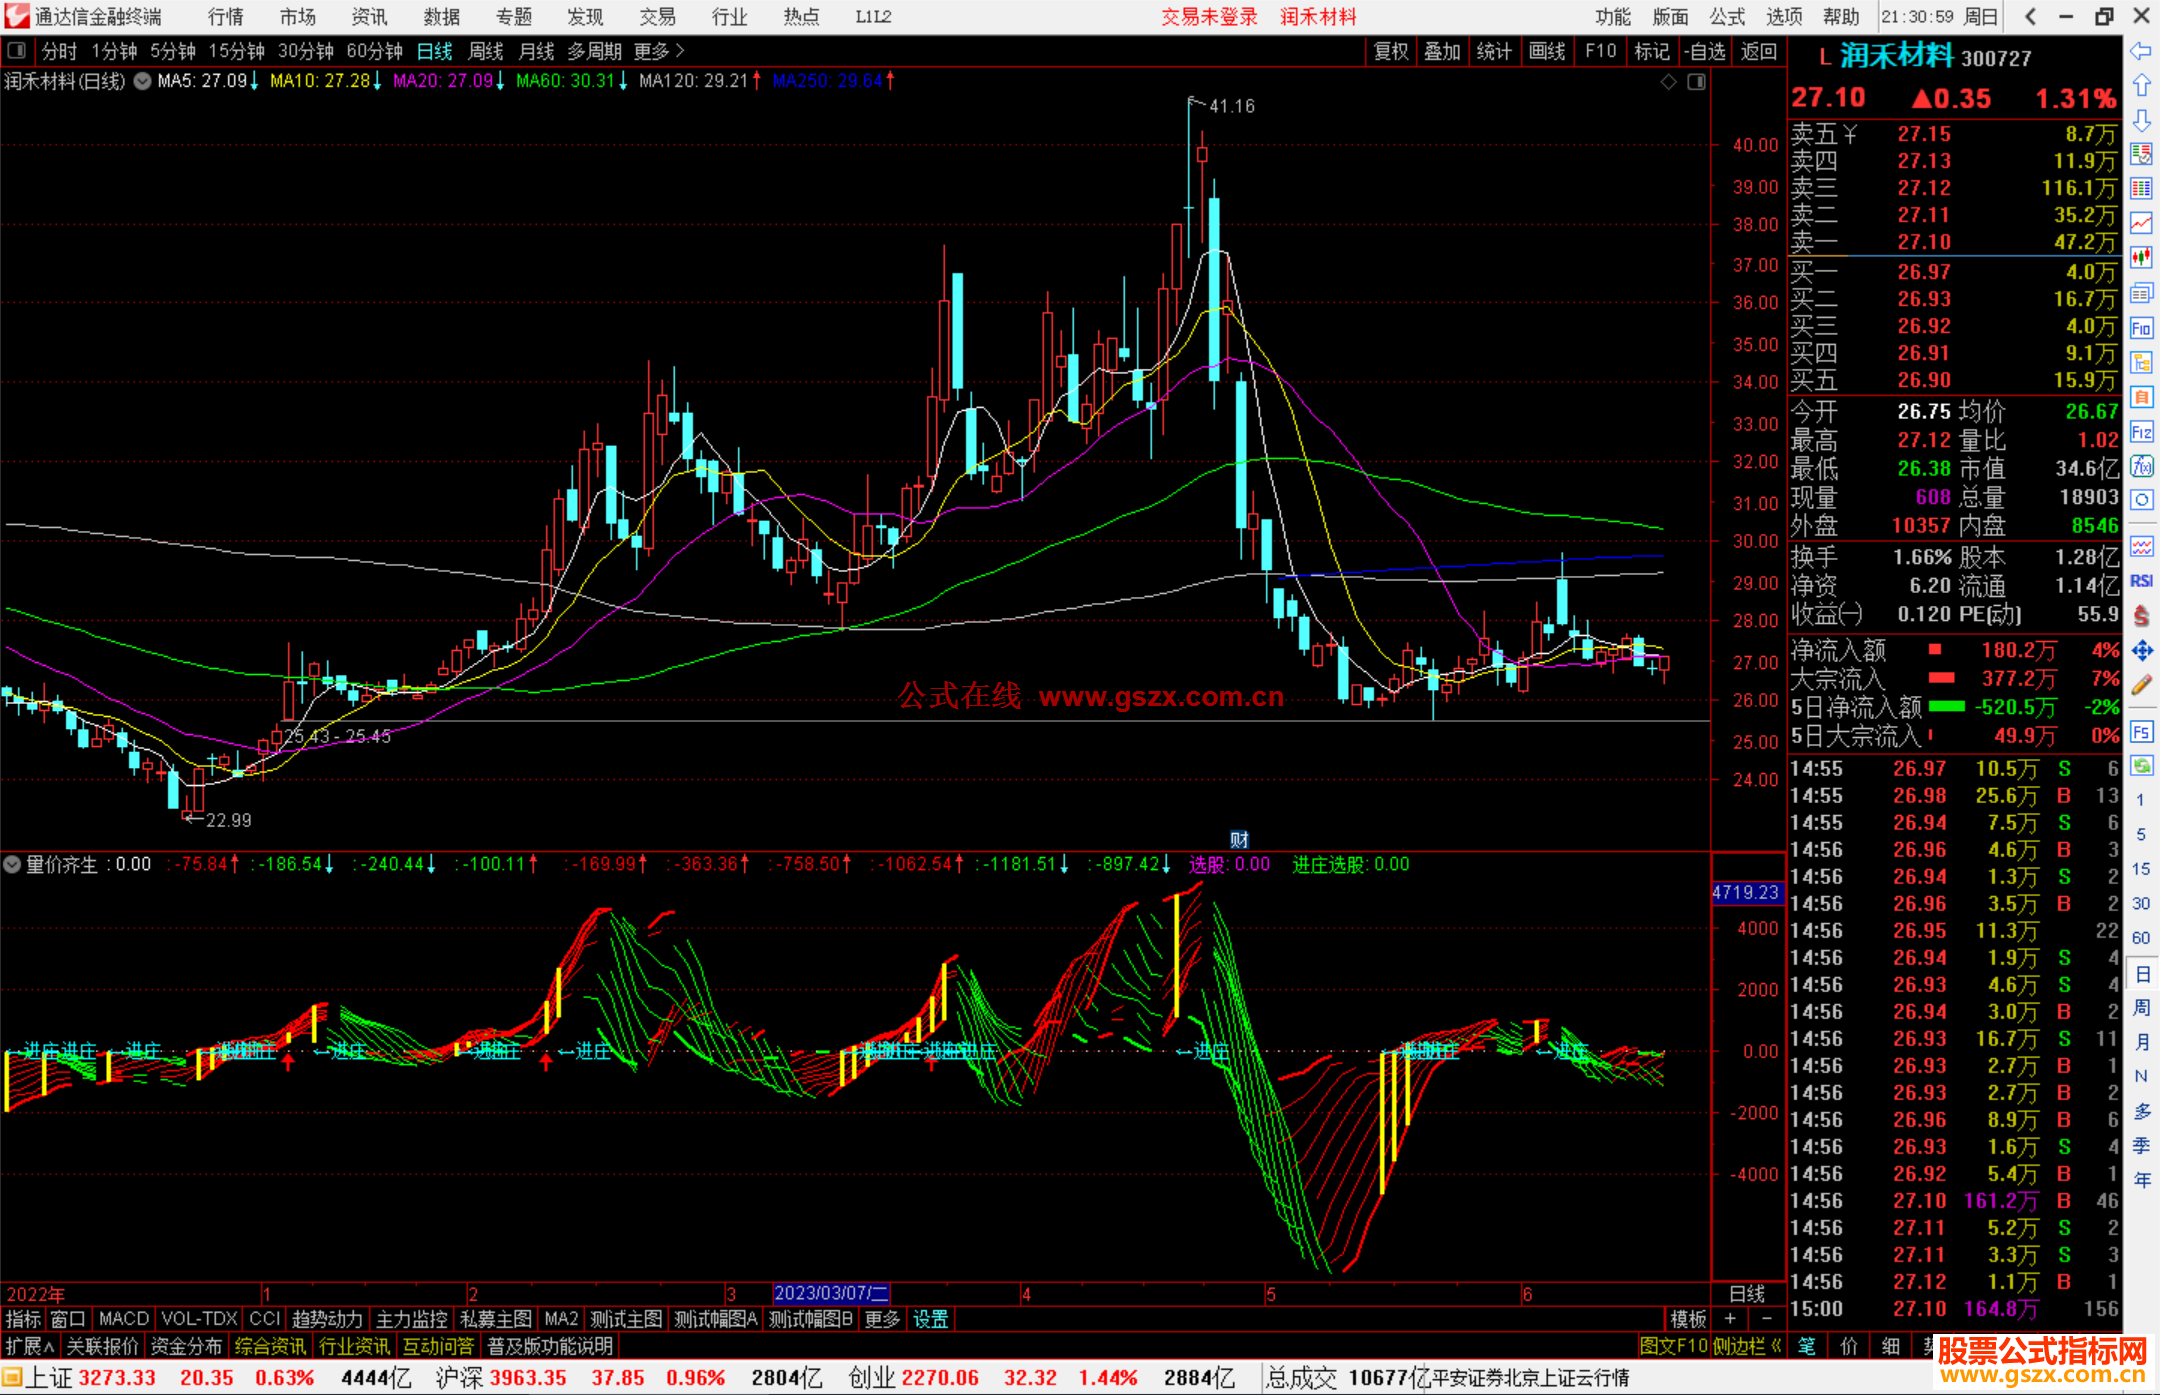2160x1395 pixels.
Task: Click the up arrow icon in right sidebar
Action: [x=2141, y=85]
